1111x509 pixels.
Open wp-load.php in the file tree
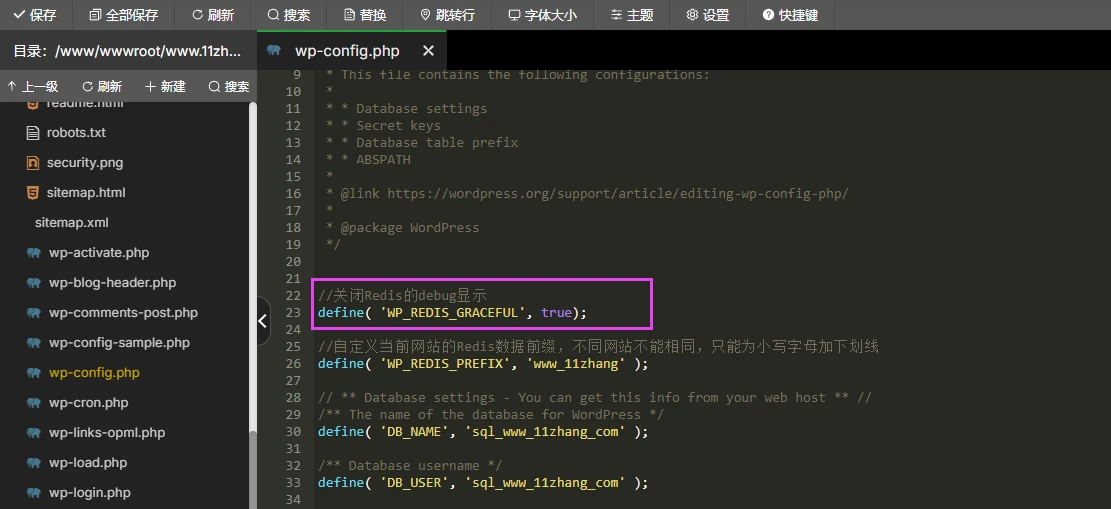point(88,463)
